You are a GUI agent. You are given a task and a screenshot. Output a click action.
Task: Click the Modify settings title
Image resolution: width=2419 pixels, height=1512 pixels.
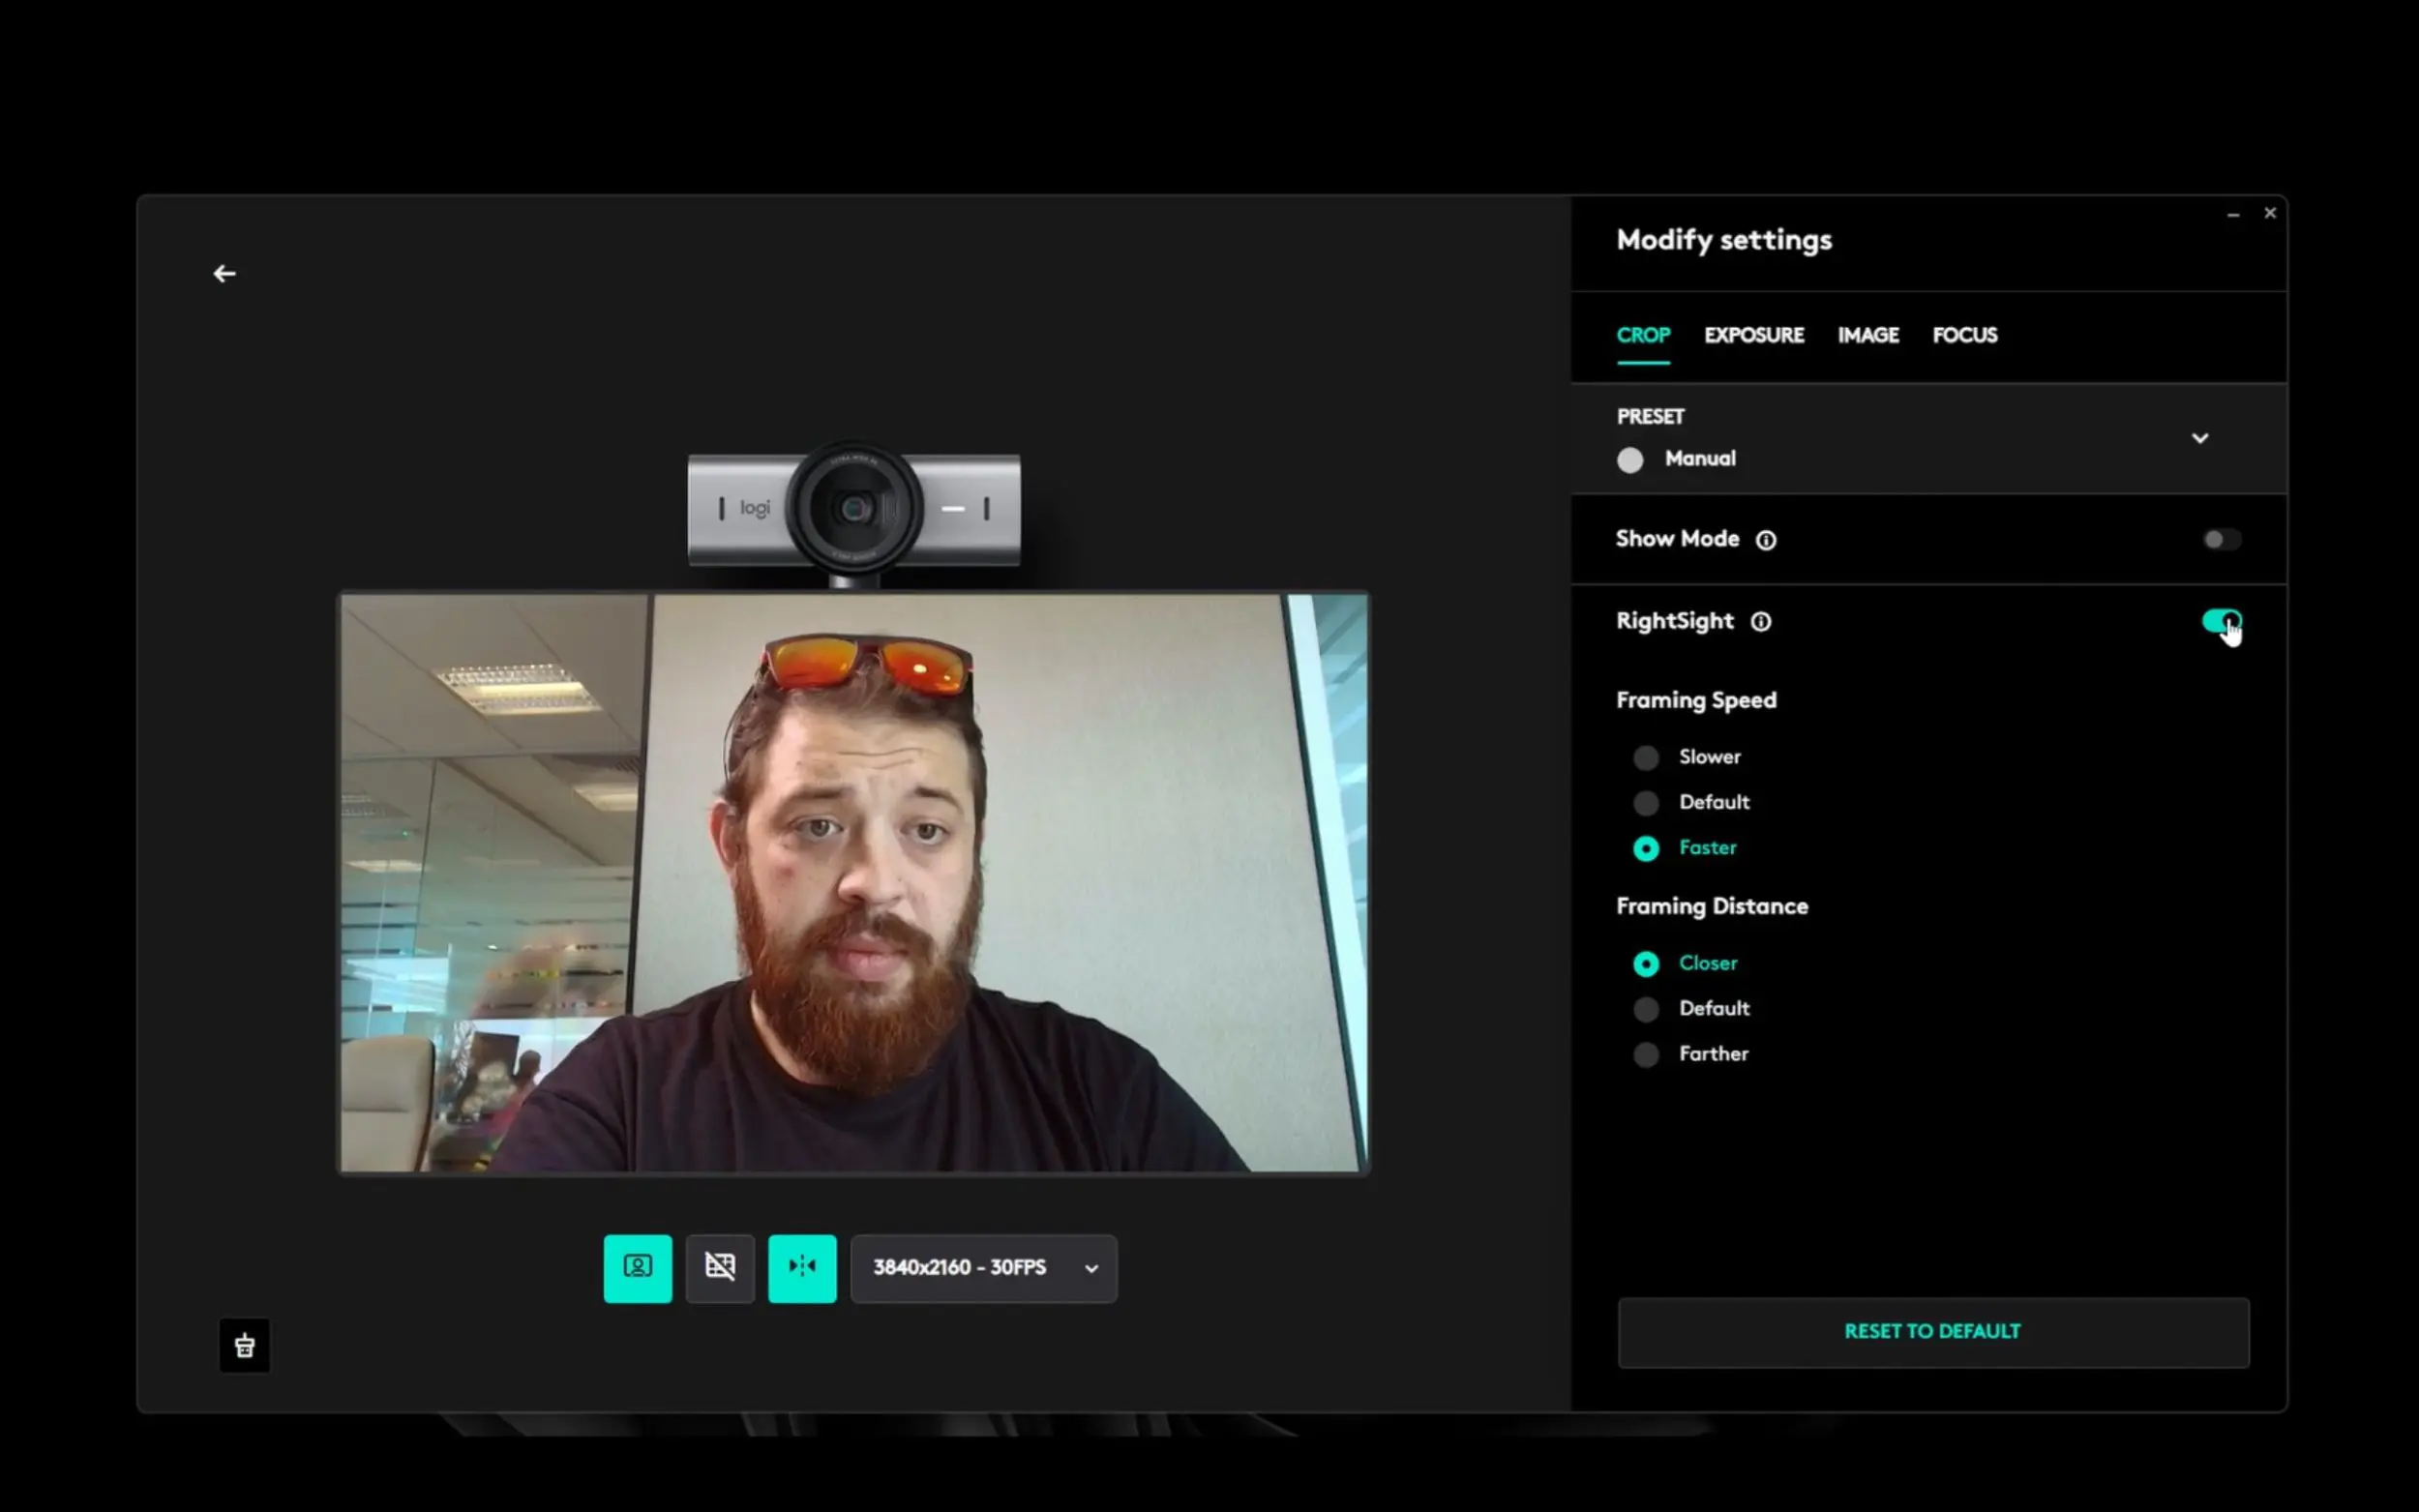1724,240
